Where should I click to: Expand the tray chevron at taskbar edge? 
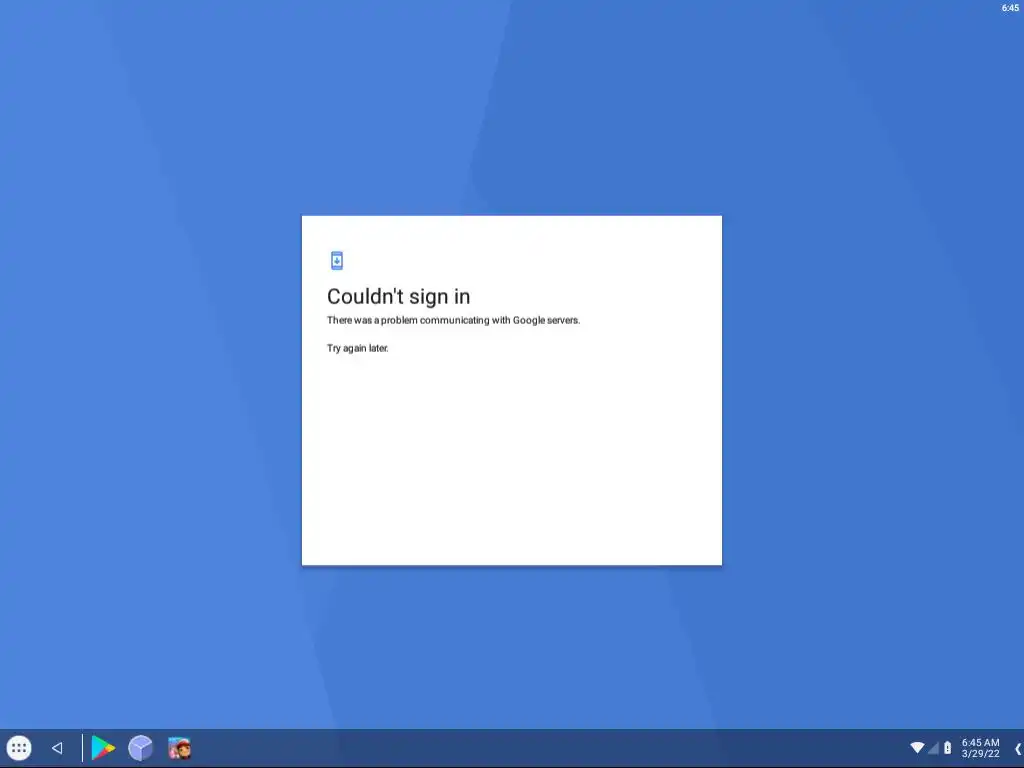click(x=1017, y=748)
